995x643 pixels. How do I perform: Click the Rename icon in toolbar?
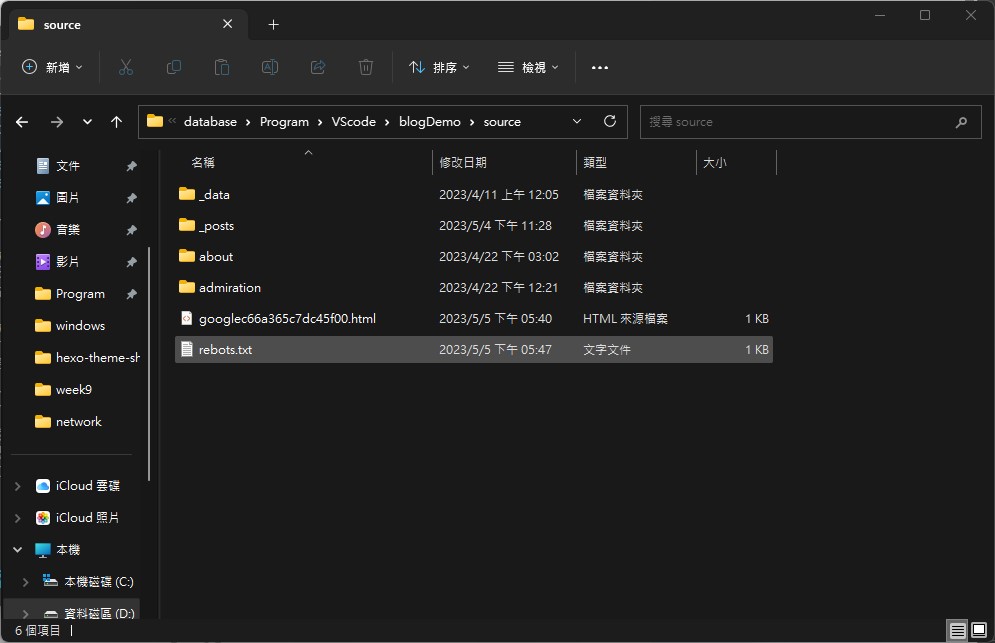tap(270, 67)
